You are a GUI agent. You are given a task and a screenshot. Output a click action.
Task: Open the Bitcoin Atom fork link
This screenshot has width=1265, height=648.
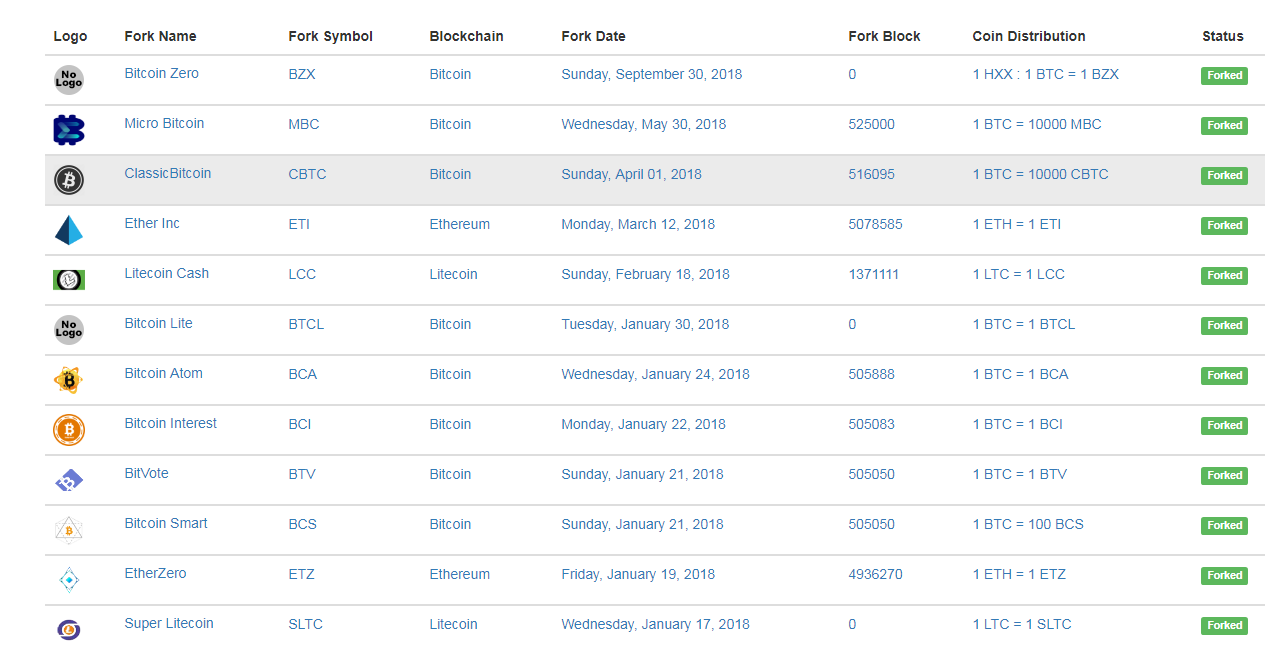(x=164, y=373)
